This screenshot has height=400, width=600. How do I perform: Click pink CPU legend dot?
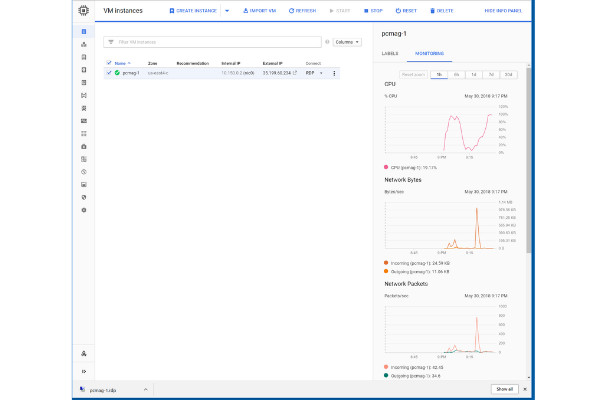(386, 167)
